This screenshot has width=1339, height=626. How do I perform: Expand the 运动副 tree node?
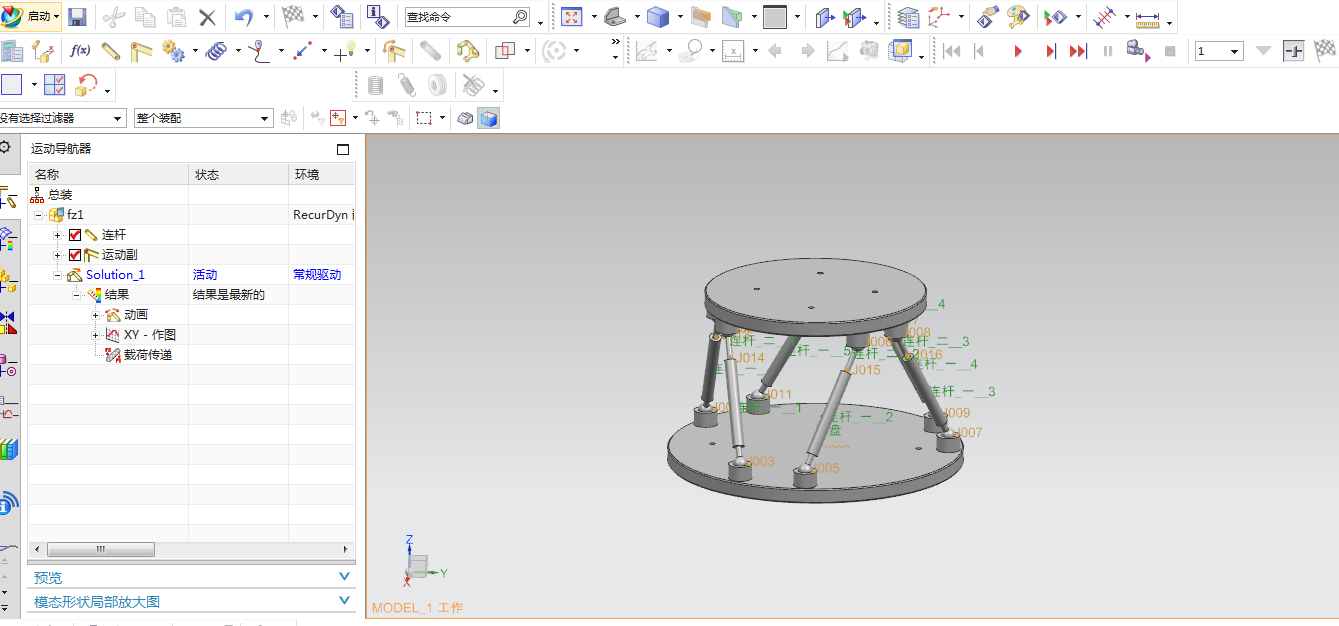coord(58,255)
